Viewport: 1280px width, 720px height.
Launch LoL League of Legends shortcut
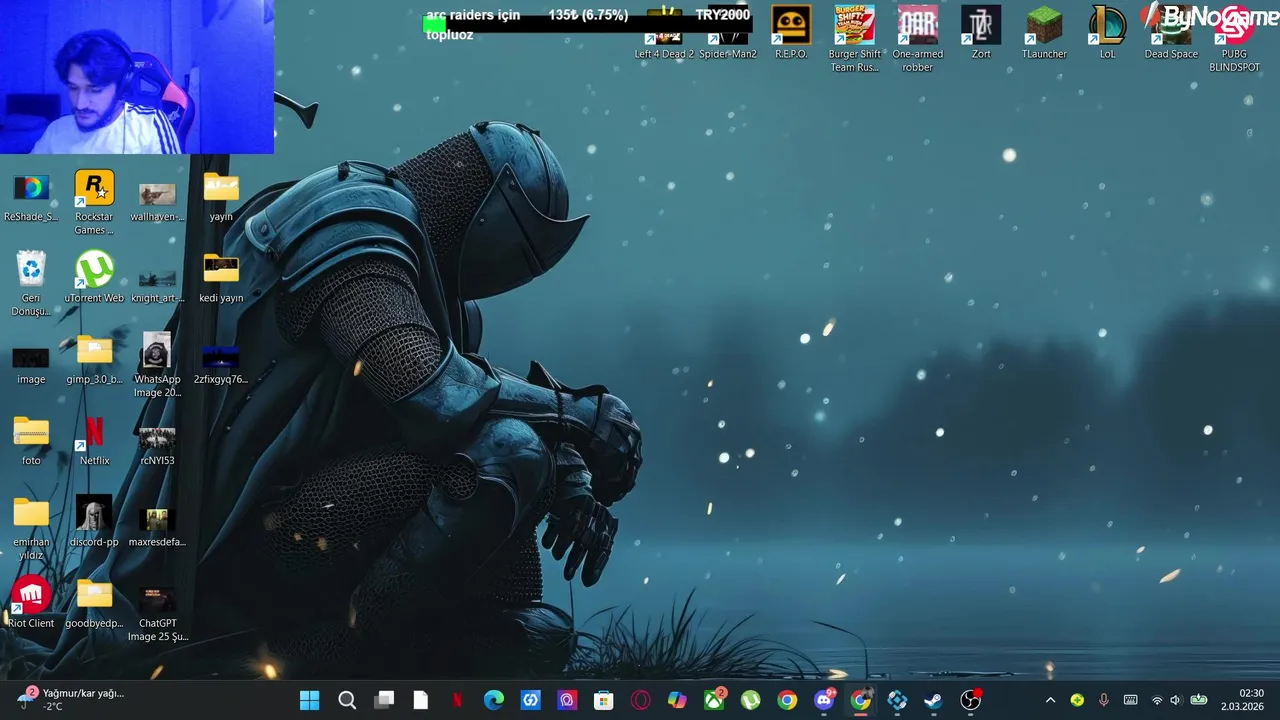[x=1107, y=33]
